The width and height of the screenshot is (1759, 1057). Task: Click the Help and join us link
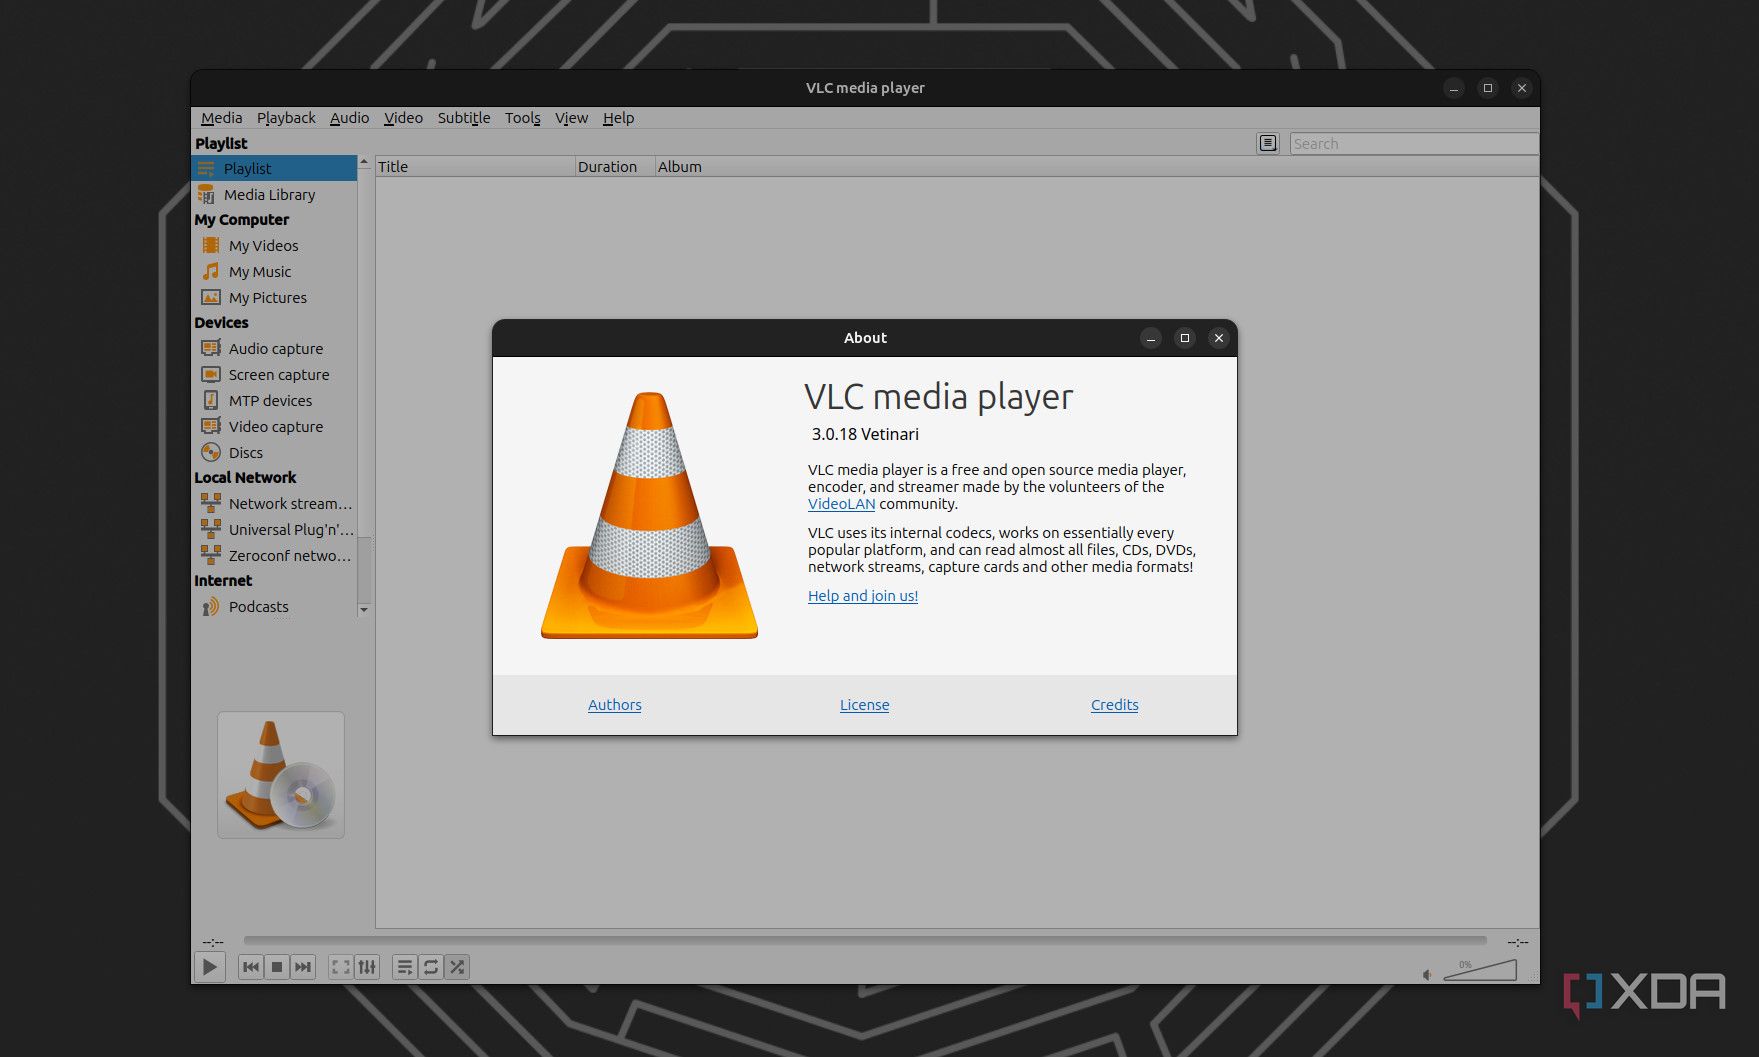click(x=862, y=595)
